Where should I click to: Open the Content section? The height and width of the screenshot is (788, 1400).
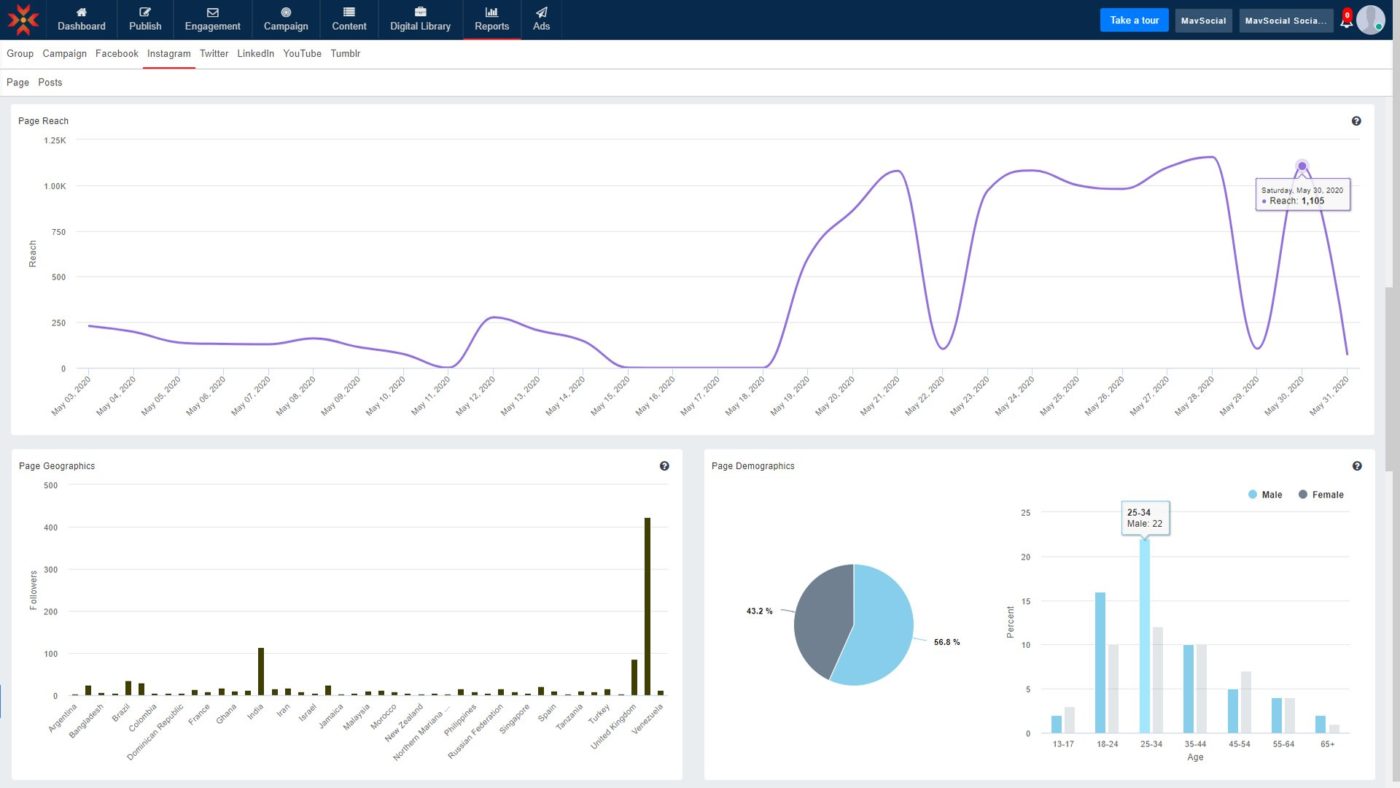348,20
